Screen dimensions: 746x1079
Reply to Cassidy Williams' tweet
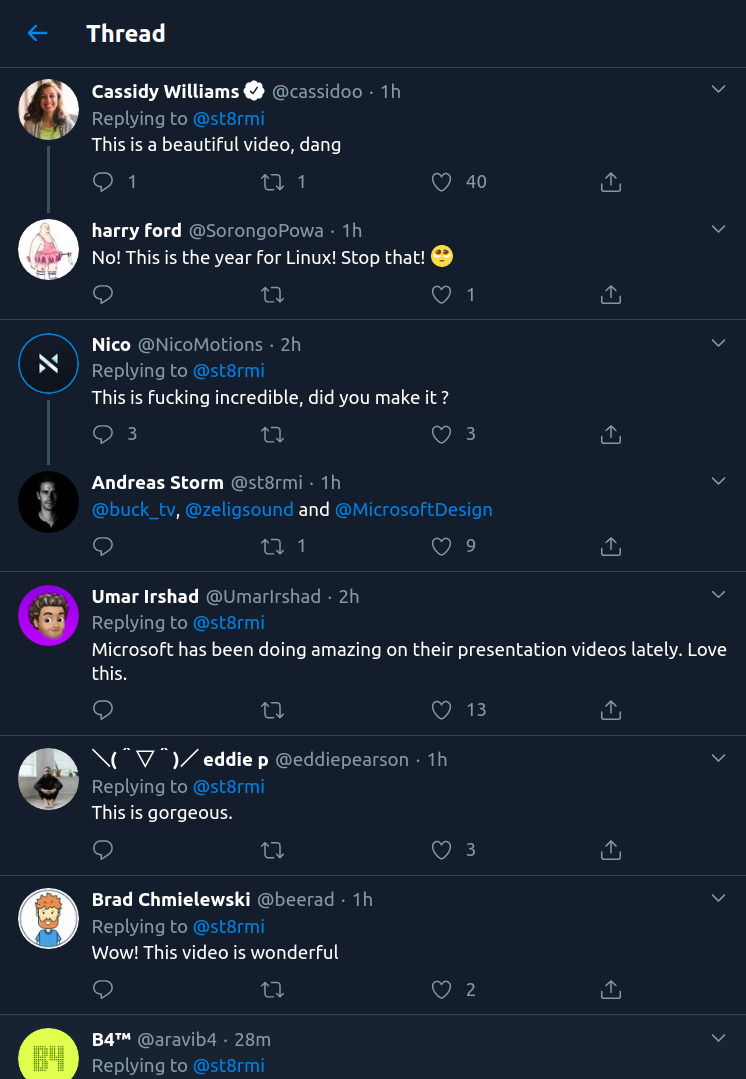[103, 182]
